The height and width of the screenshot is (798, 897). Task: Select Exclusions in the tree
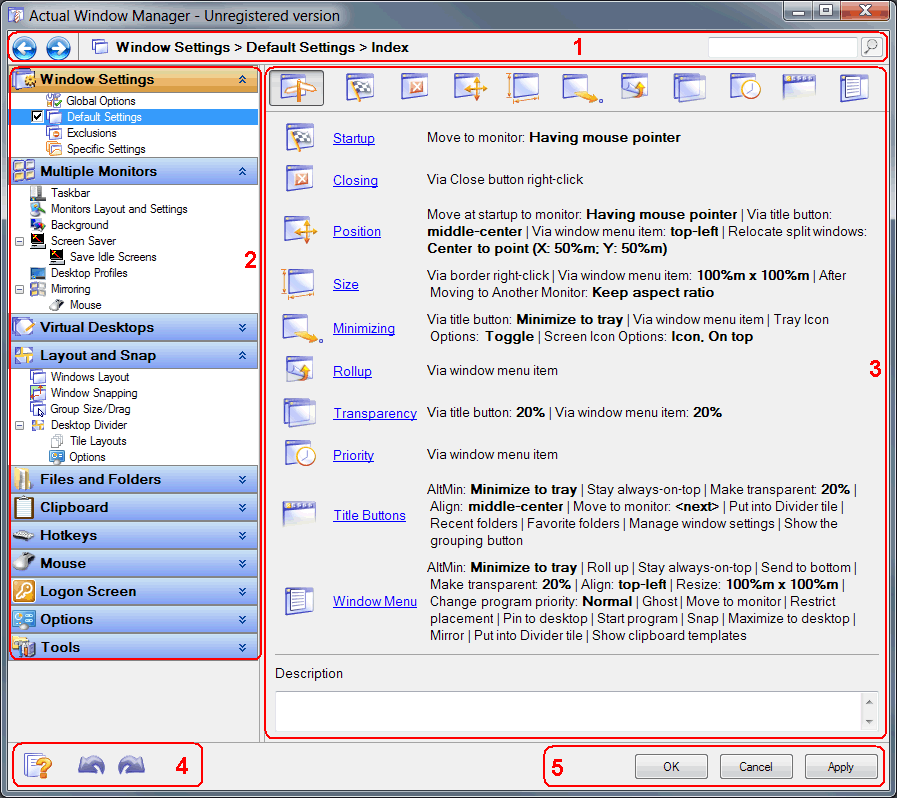coord(92,133)
